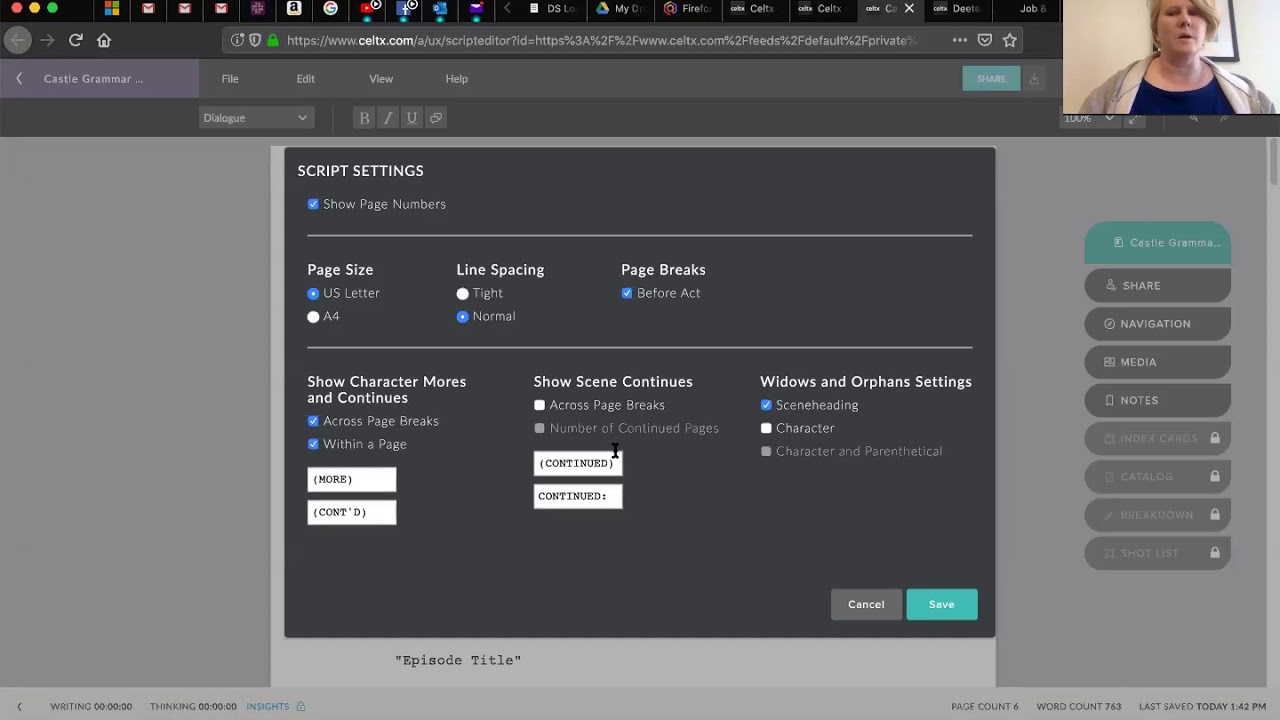1280x720 pixels.
Task: Select Tight line spacing
Action: pyautogui.click(x=462, y=294)
